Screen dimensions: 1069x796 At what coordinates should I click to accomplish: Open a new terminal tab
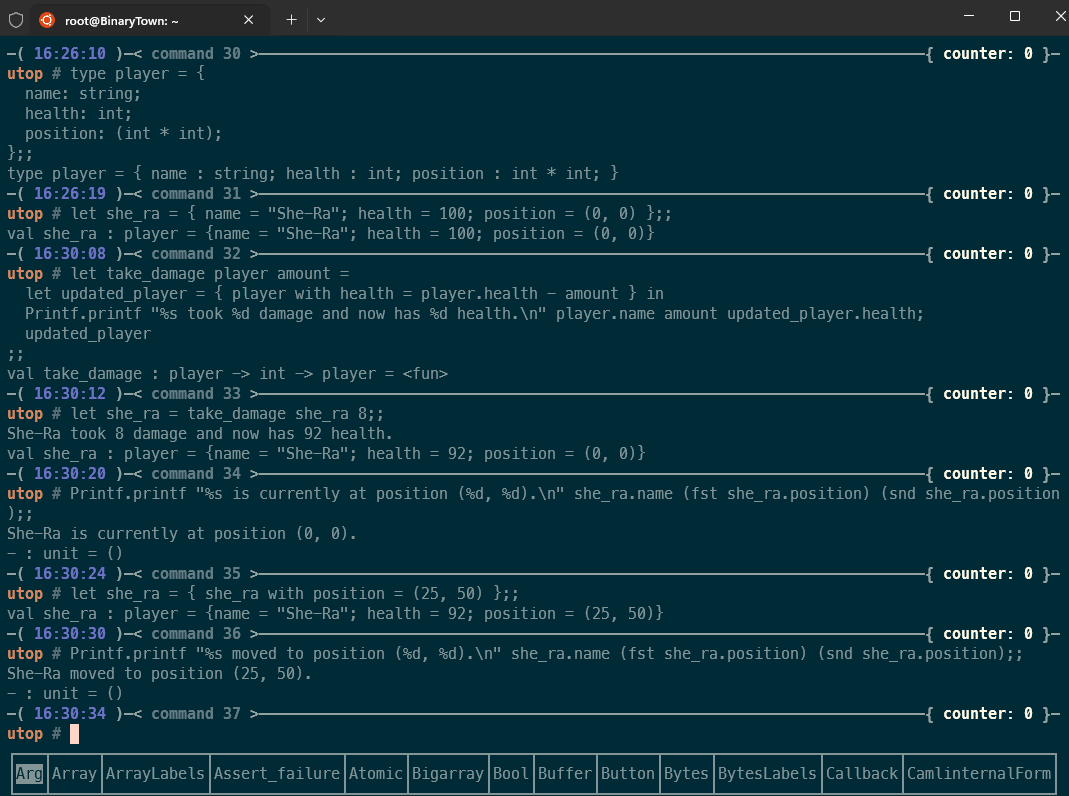coord(291,19)
